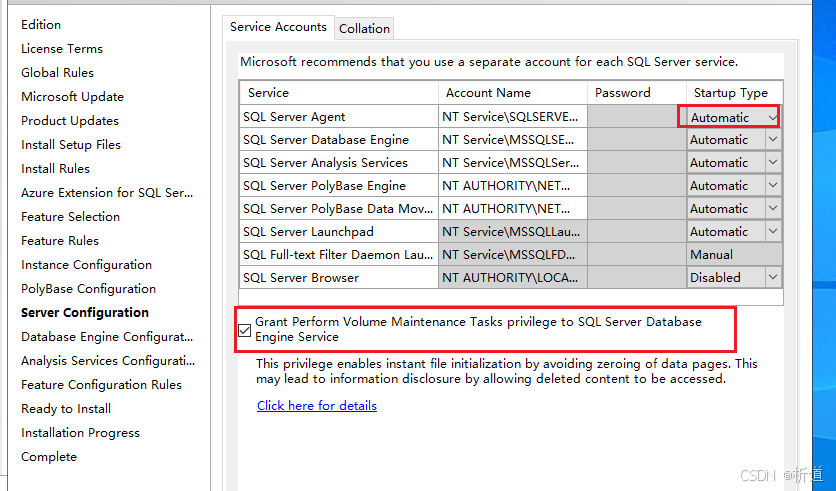The height and width of the screenshot is (491, 836).
Task: Open the Instance Configuration step
Action: click(86, 265)
